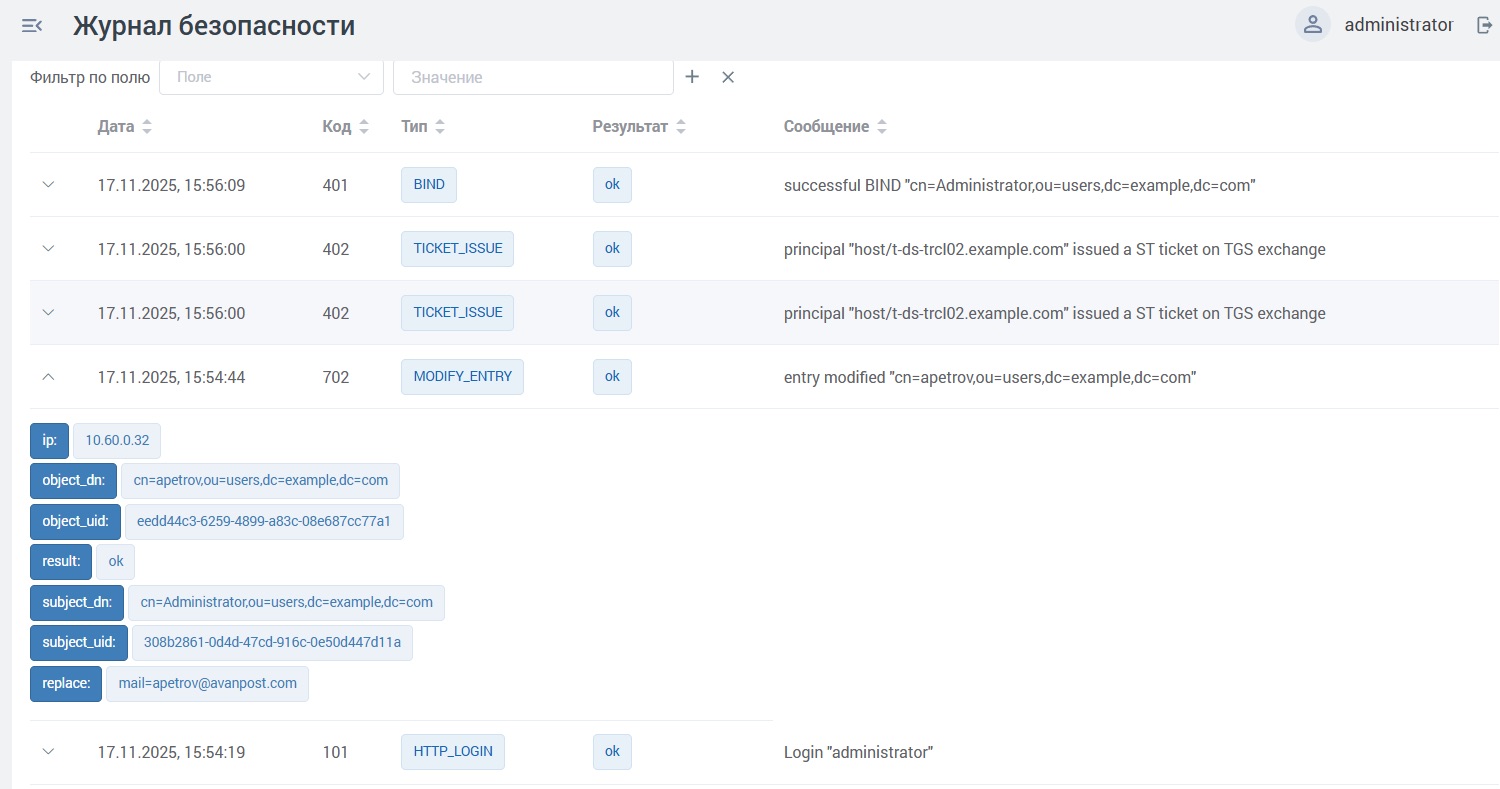Viewport: 1500px width, 789px height.
Task: Expand the first TICKET_ISSUE row
Action: pos(48,249)
